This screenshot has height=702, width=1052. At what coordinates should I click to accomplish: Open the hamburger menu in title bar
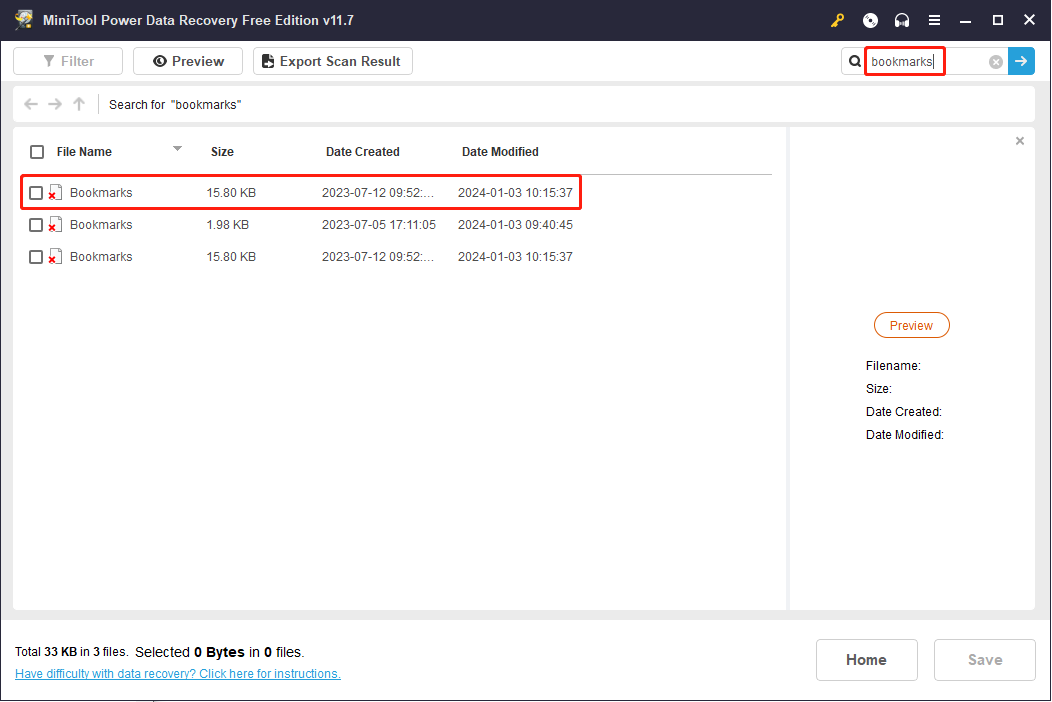934,21
